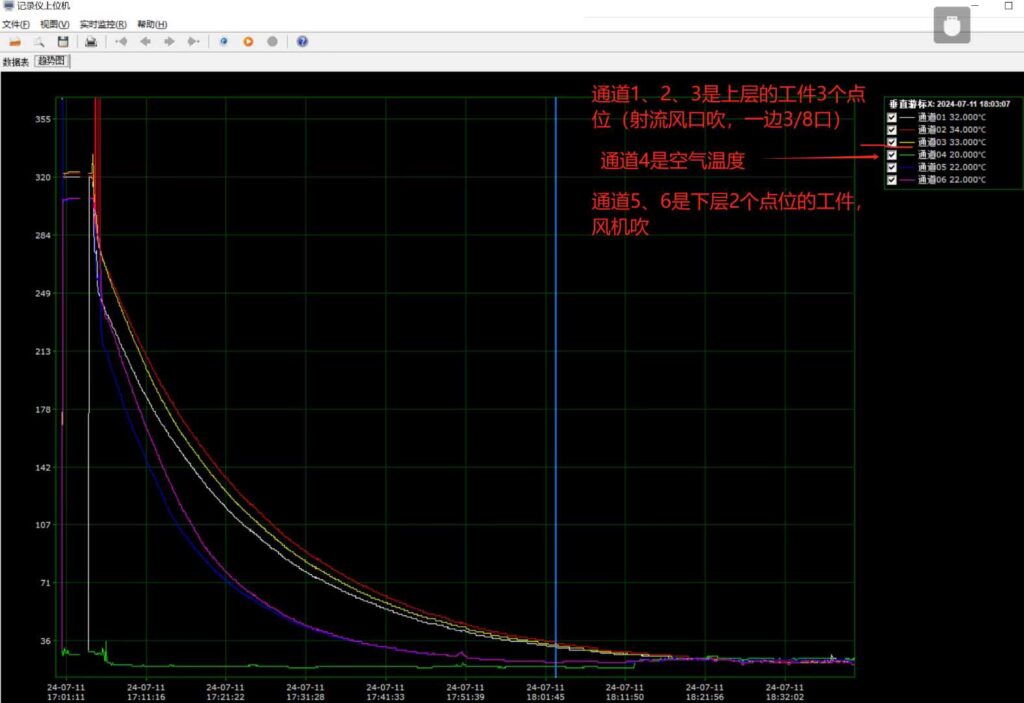This screenshot has width=1024, height=703.
Task: Click the magnifier search icon in toolbar
Action: pyautogui.click(x=39, y=42)
